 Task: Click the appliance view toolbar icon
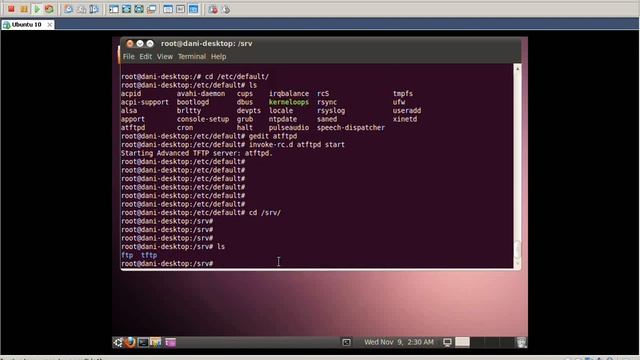coord(180,9)
